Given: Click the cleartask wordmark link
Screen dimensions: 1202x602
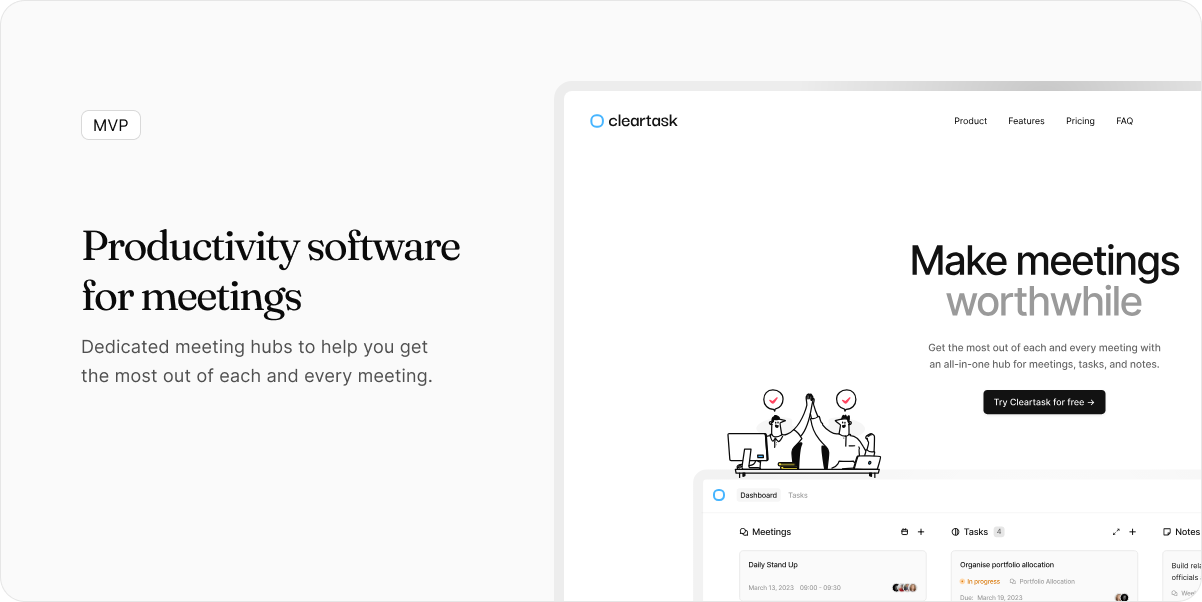Looking at the screenshot, I should pos(643,121).
